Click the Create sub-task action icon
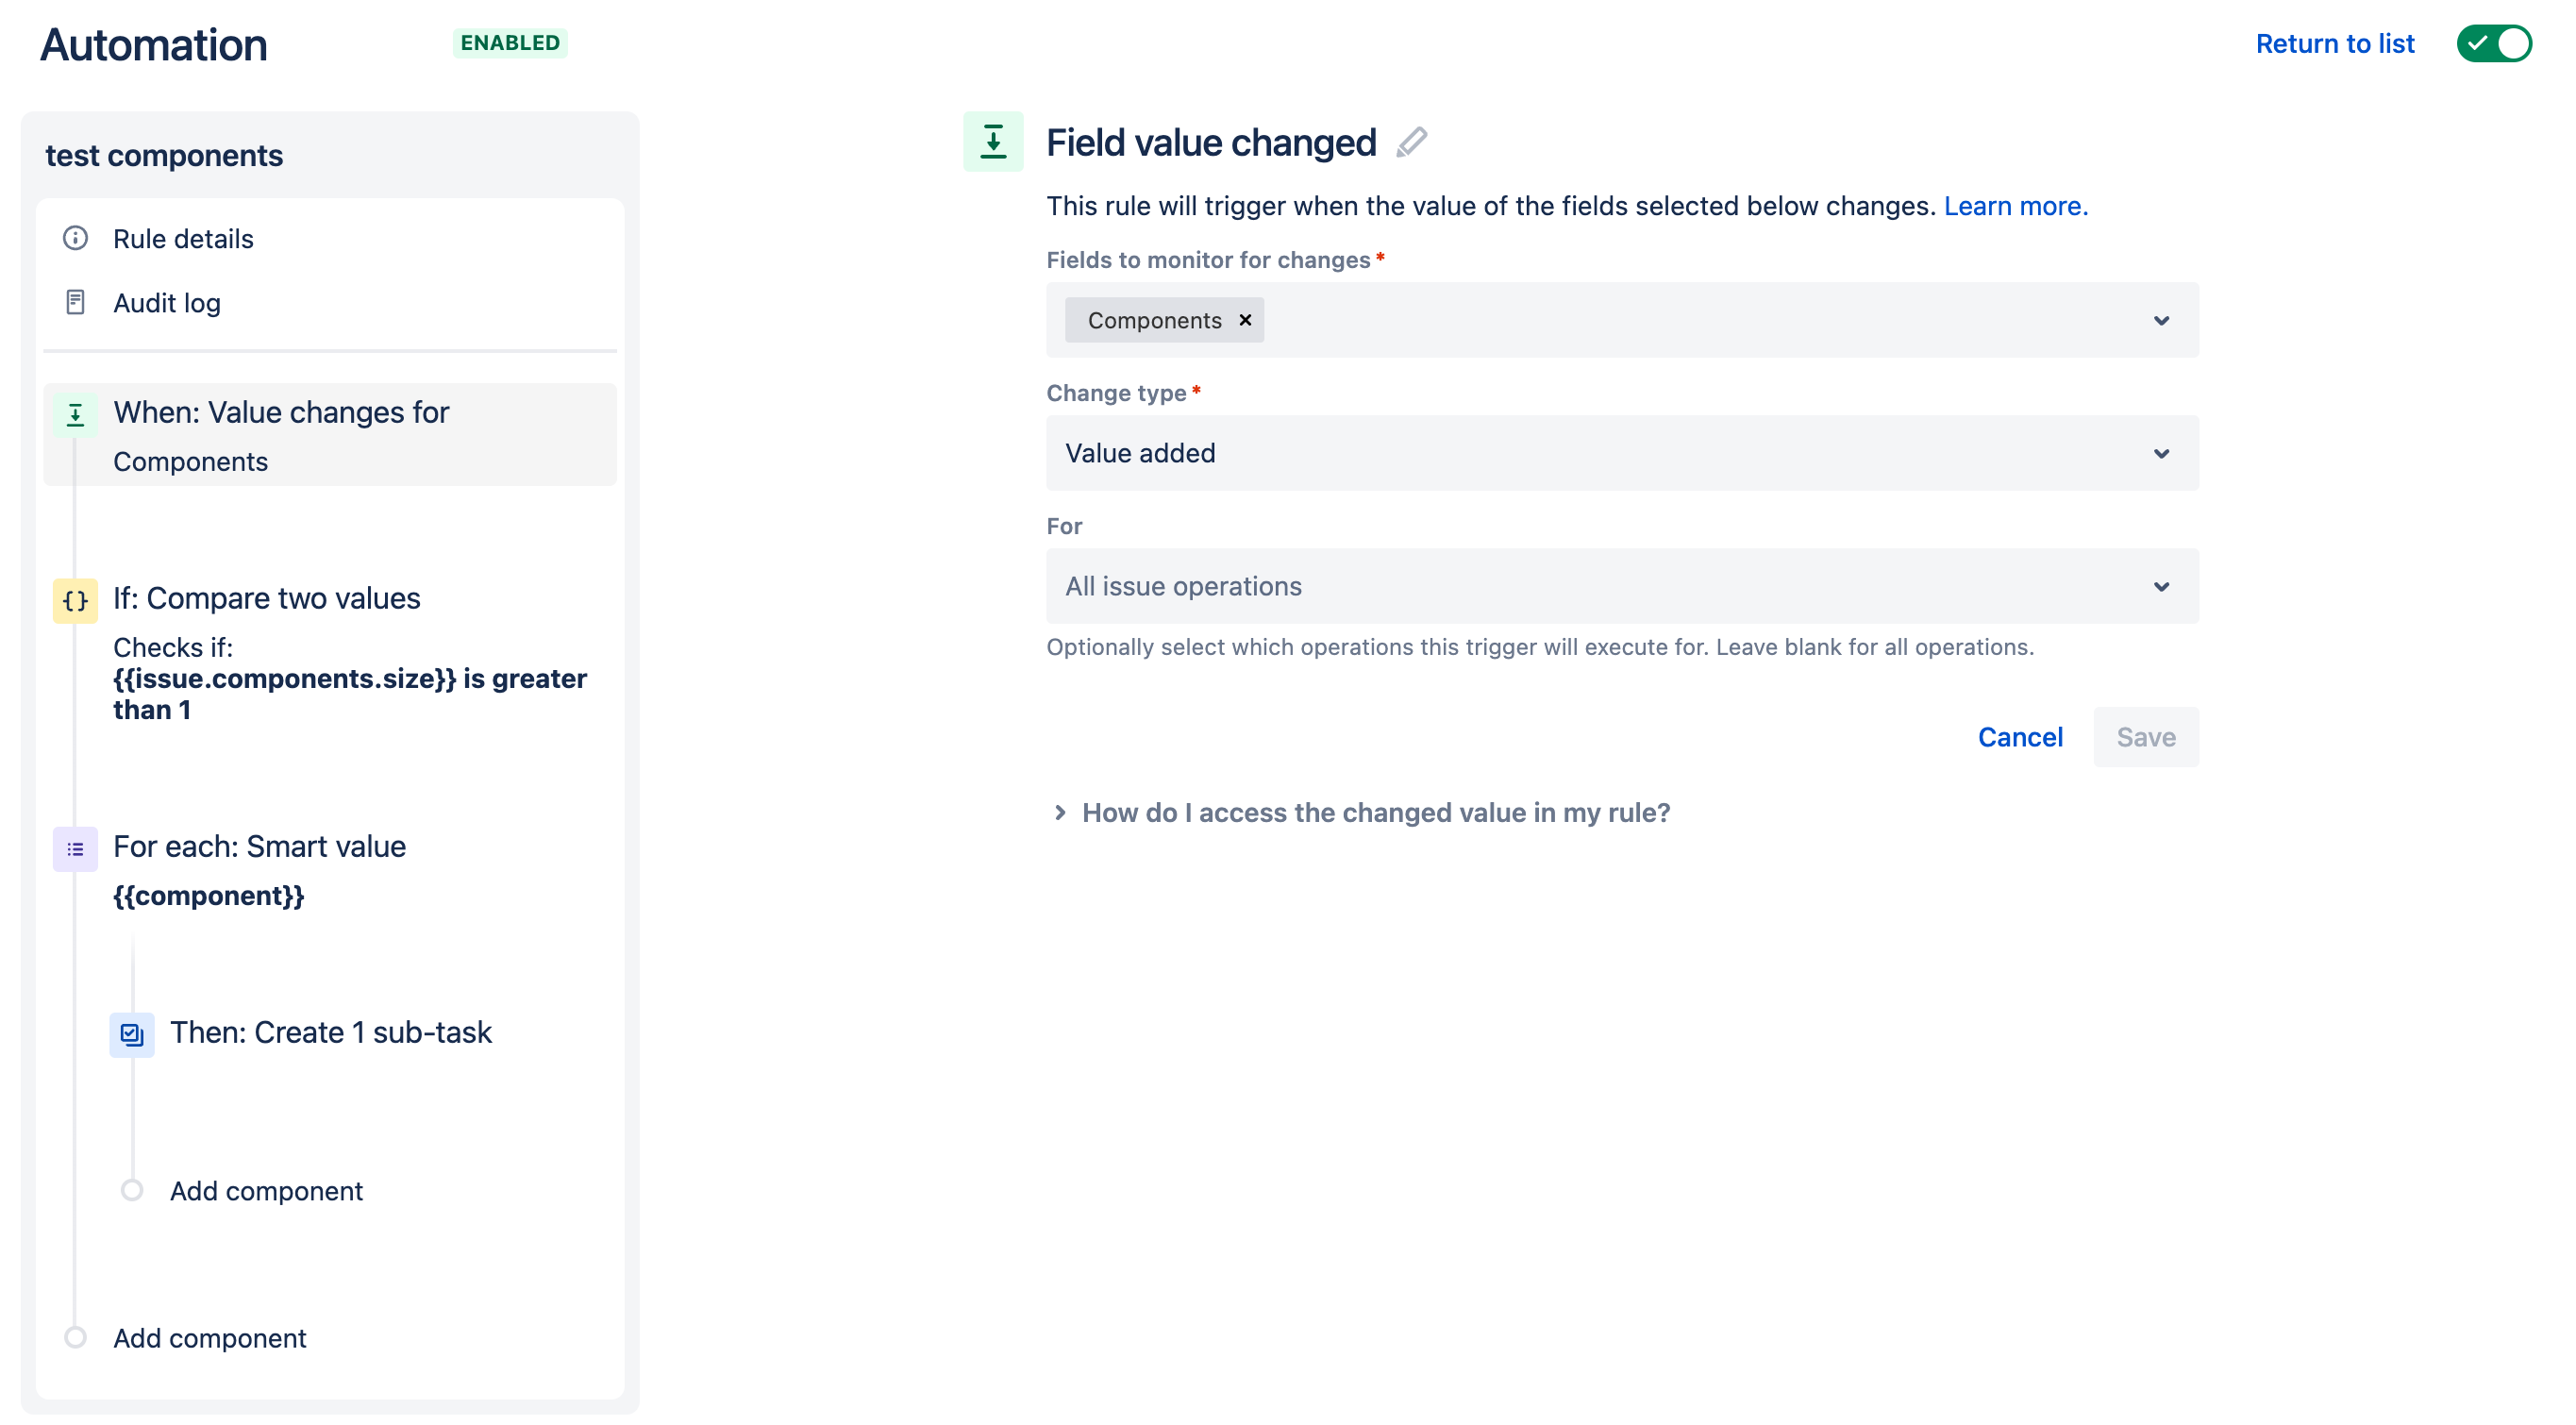This screenshot has height=1425, width=2576. coord(132,1034)
